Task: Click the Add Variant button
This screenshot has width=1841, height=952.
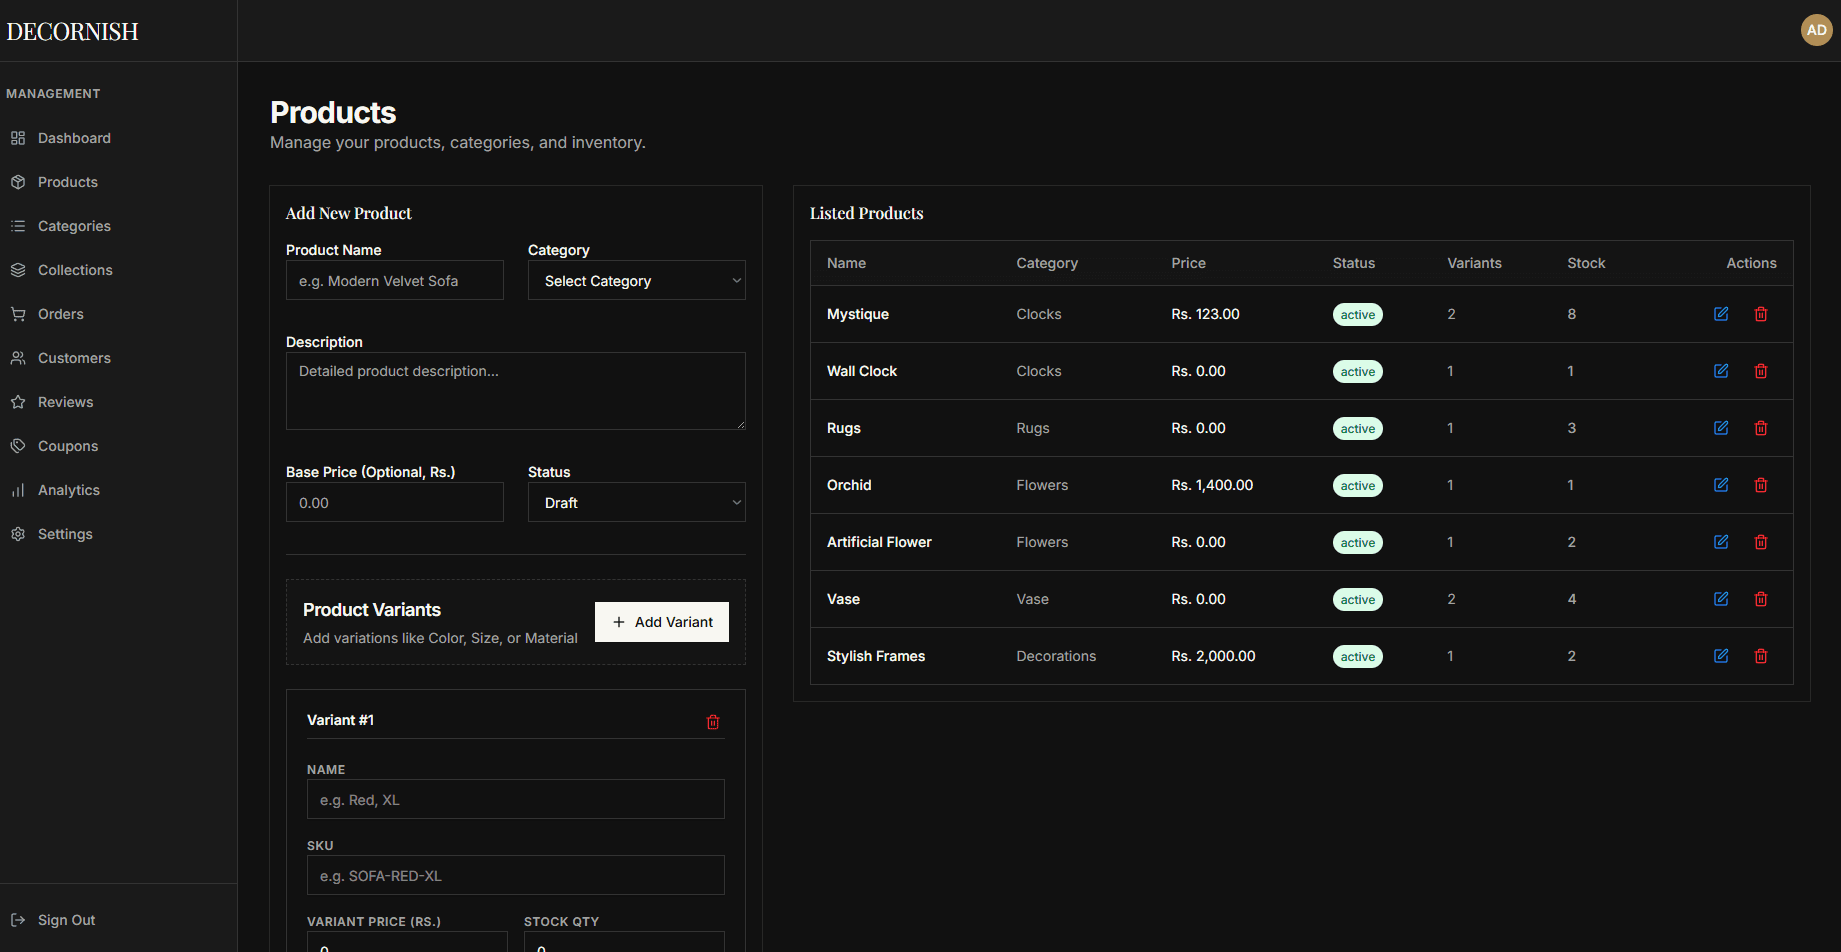Action: point(662,622)
